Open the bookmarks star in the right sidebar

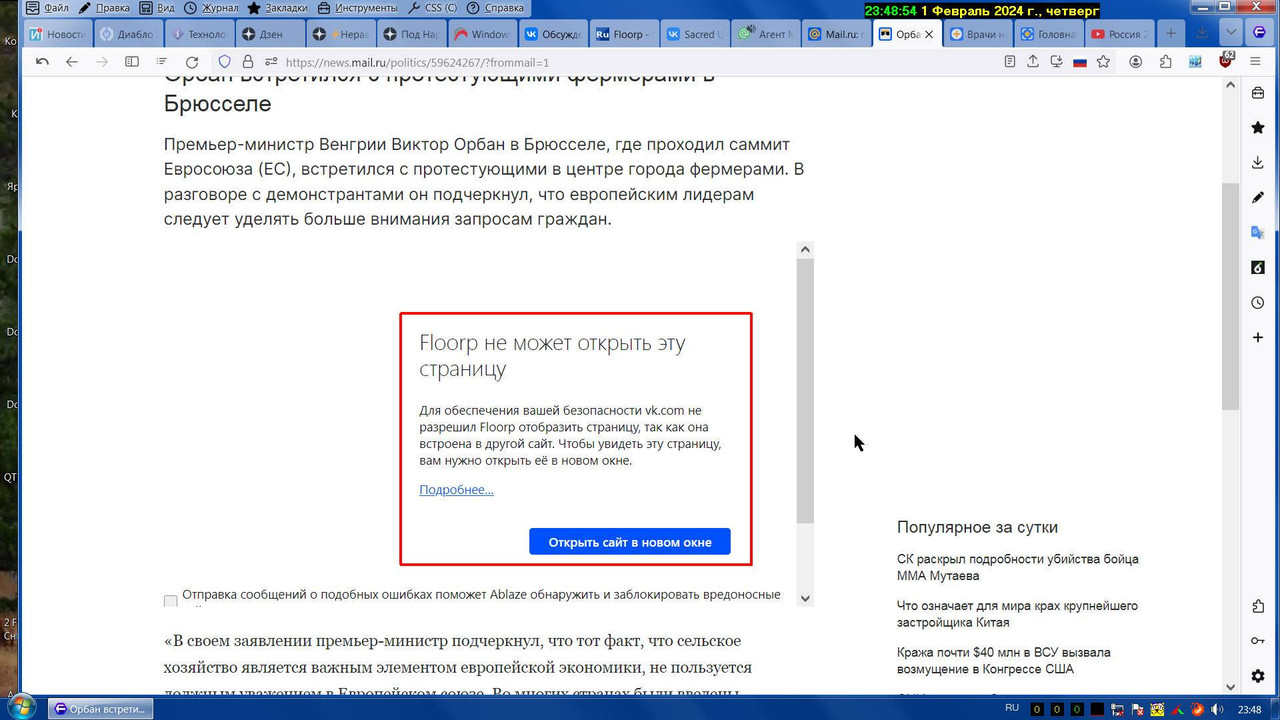[x=1257, y=127]
